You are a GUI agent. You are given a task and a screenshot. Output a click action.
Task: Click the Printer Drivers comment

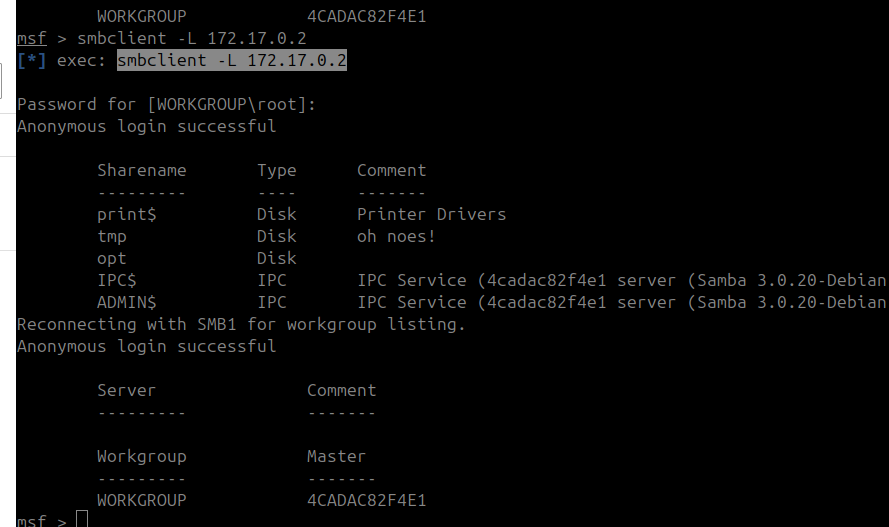point(431,214)
